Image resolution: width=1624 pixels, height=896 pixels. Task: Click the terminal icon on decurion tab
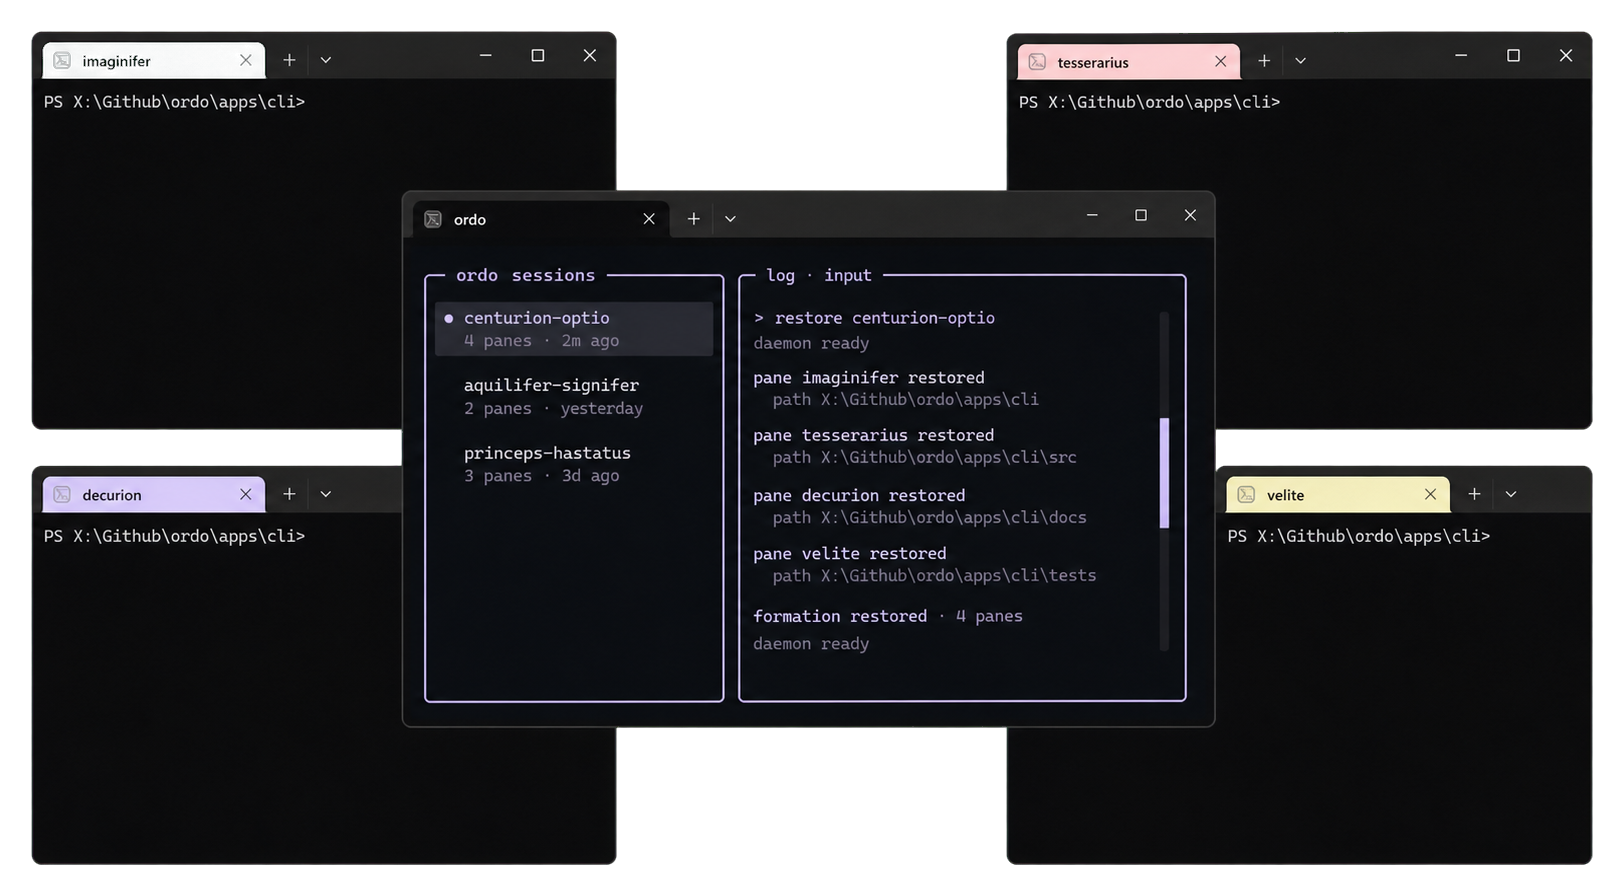pos(62,495)
